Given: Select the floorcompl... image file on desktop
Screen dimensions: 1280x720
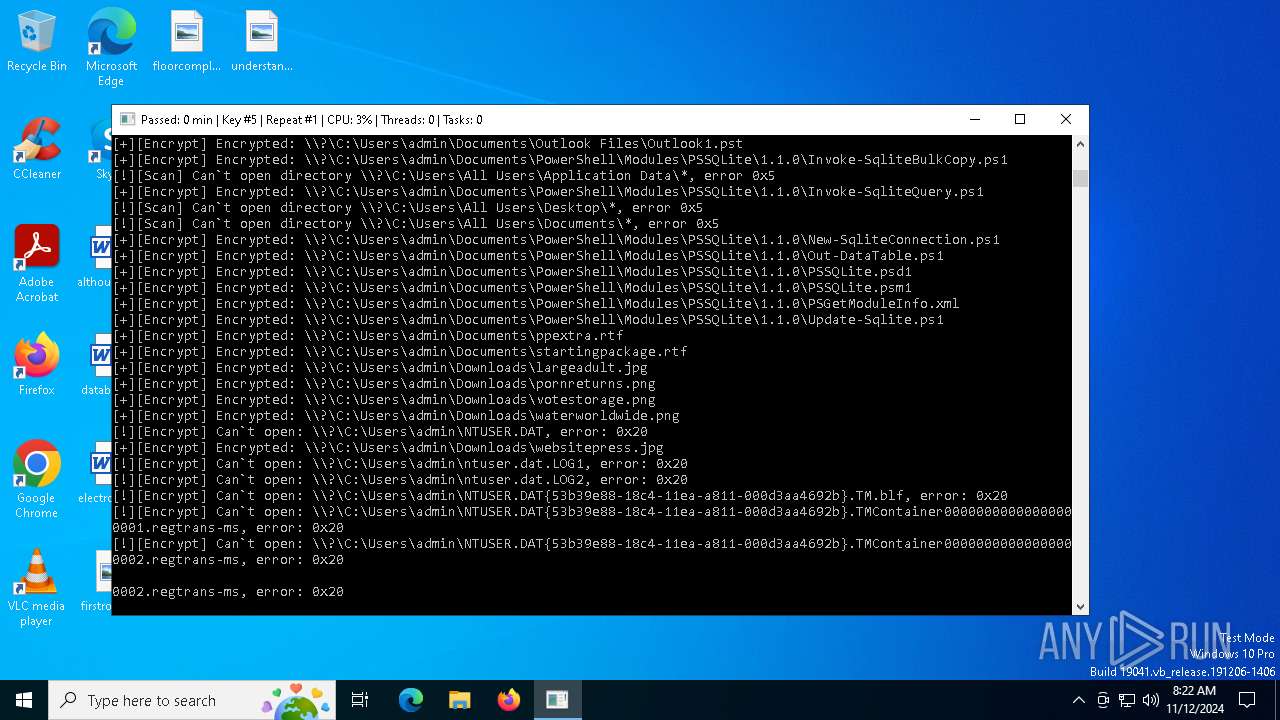Looking at the screenshot, I should (186, 42).
